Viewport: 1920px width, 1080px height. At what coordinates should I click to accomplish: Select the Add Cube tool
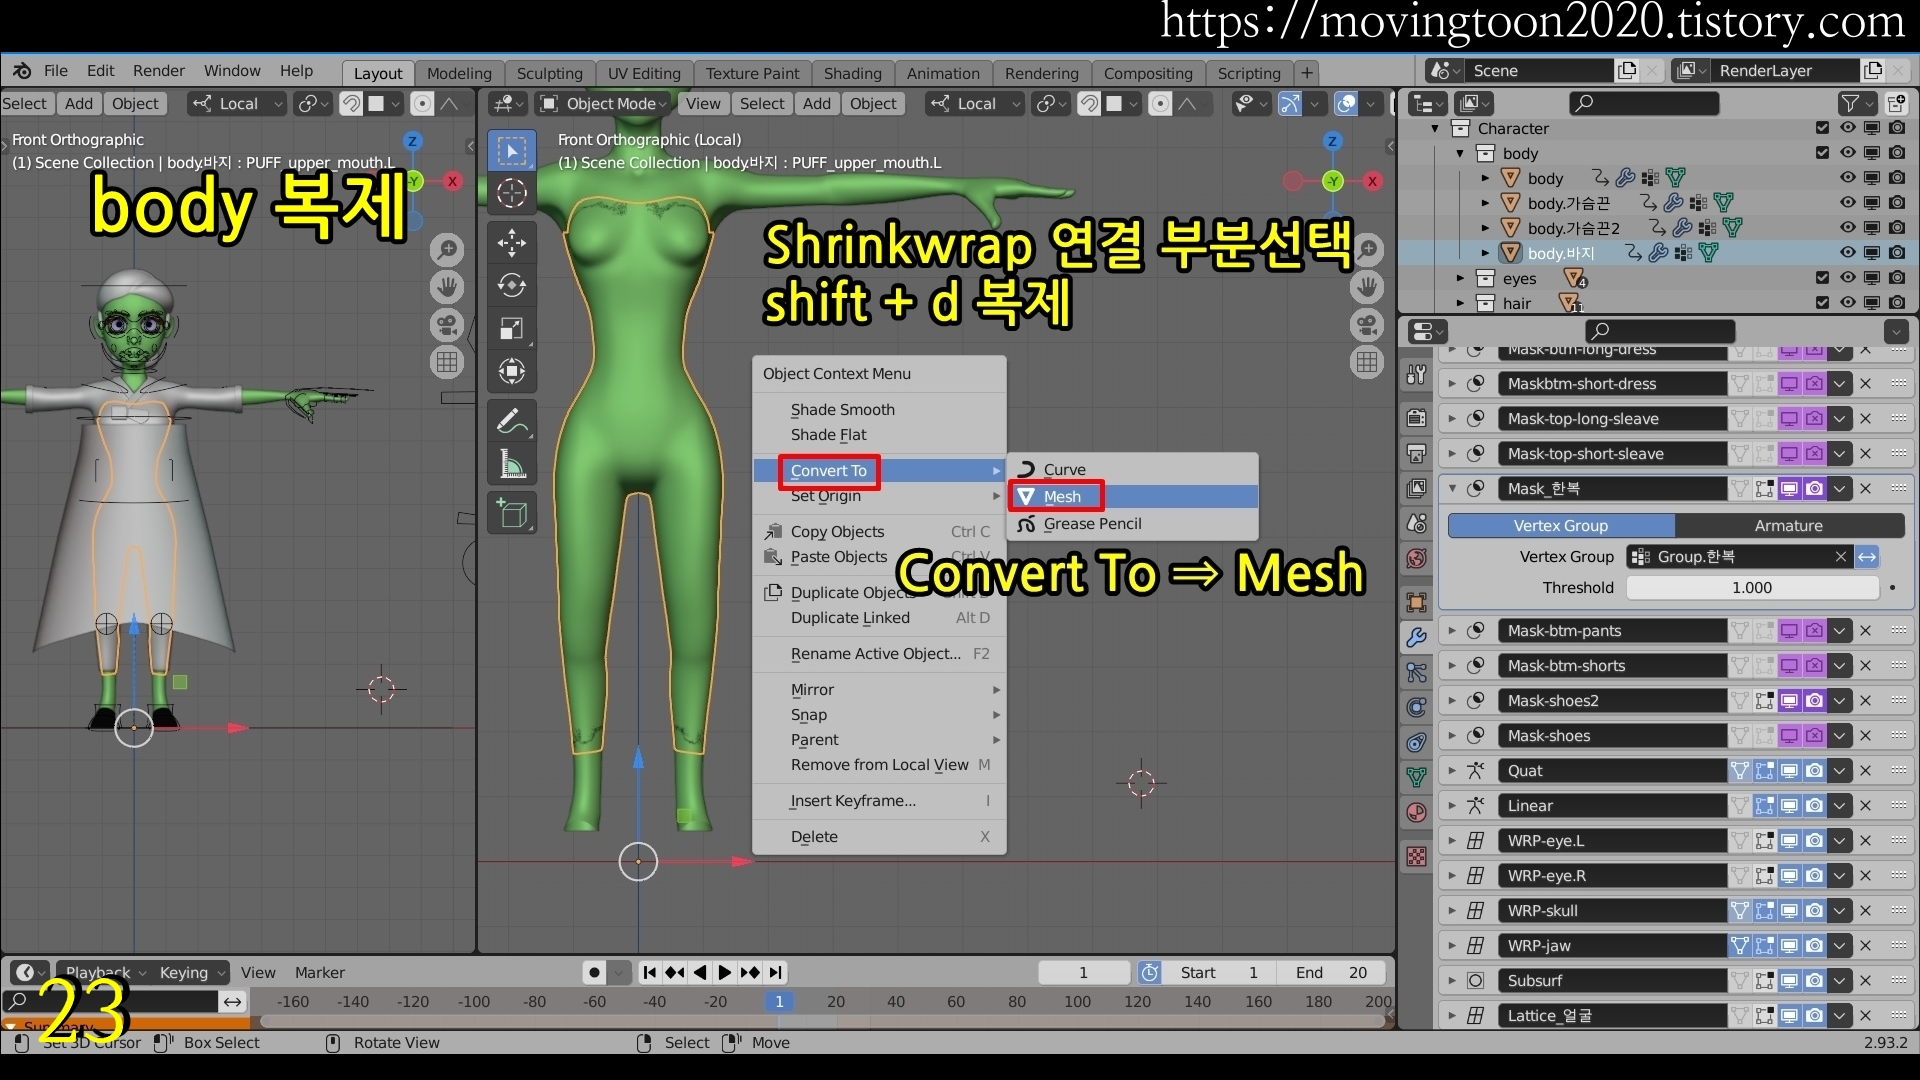click(512, 513)
